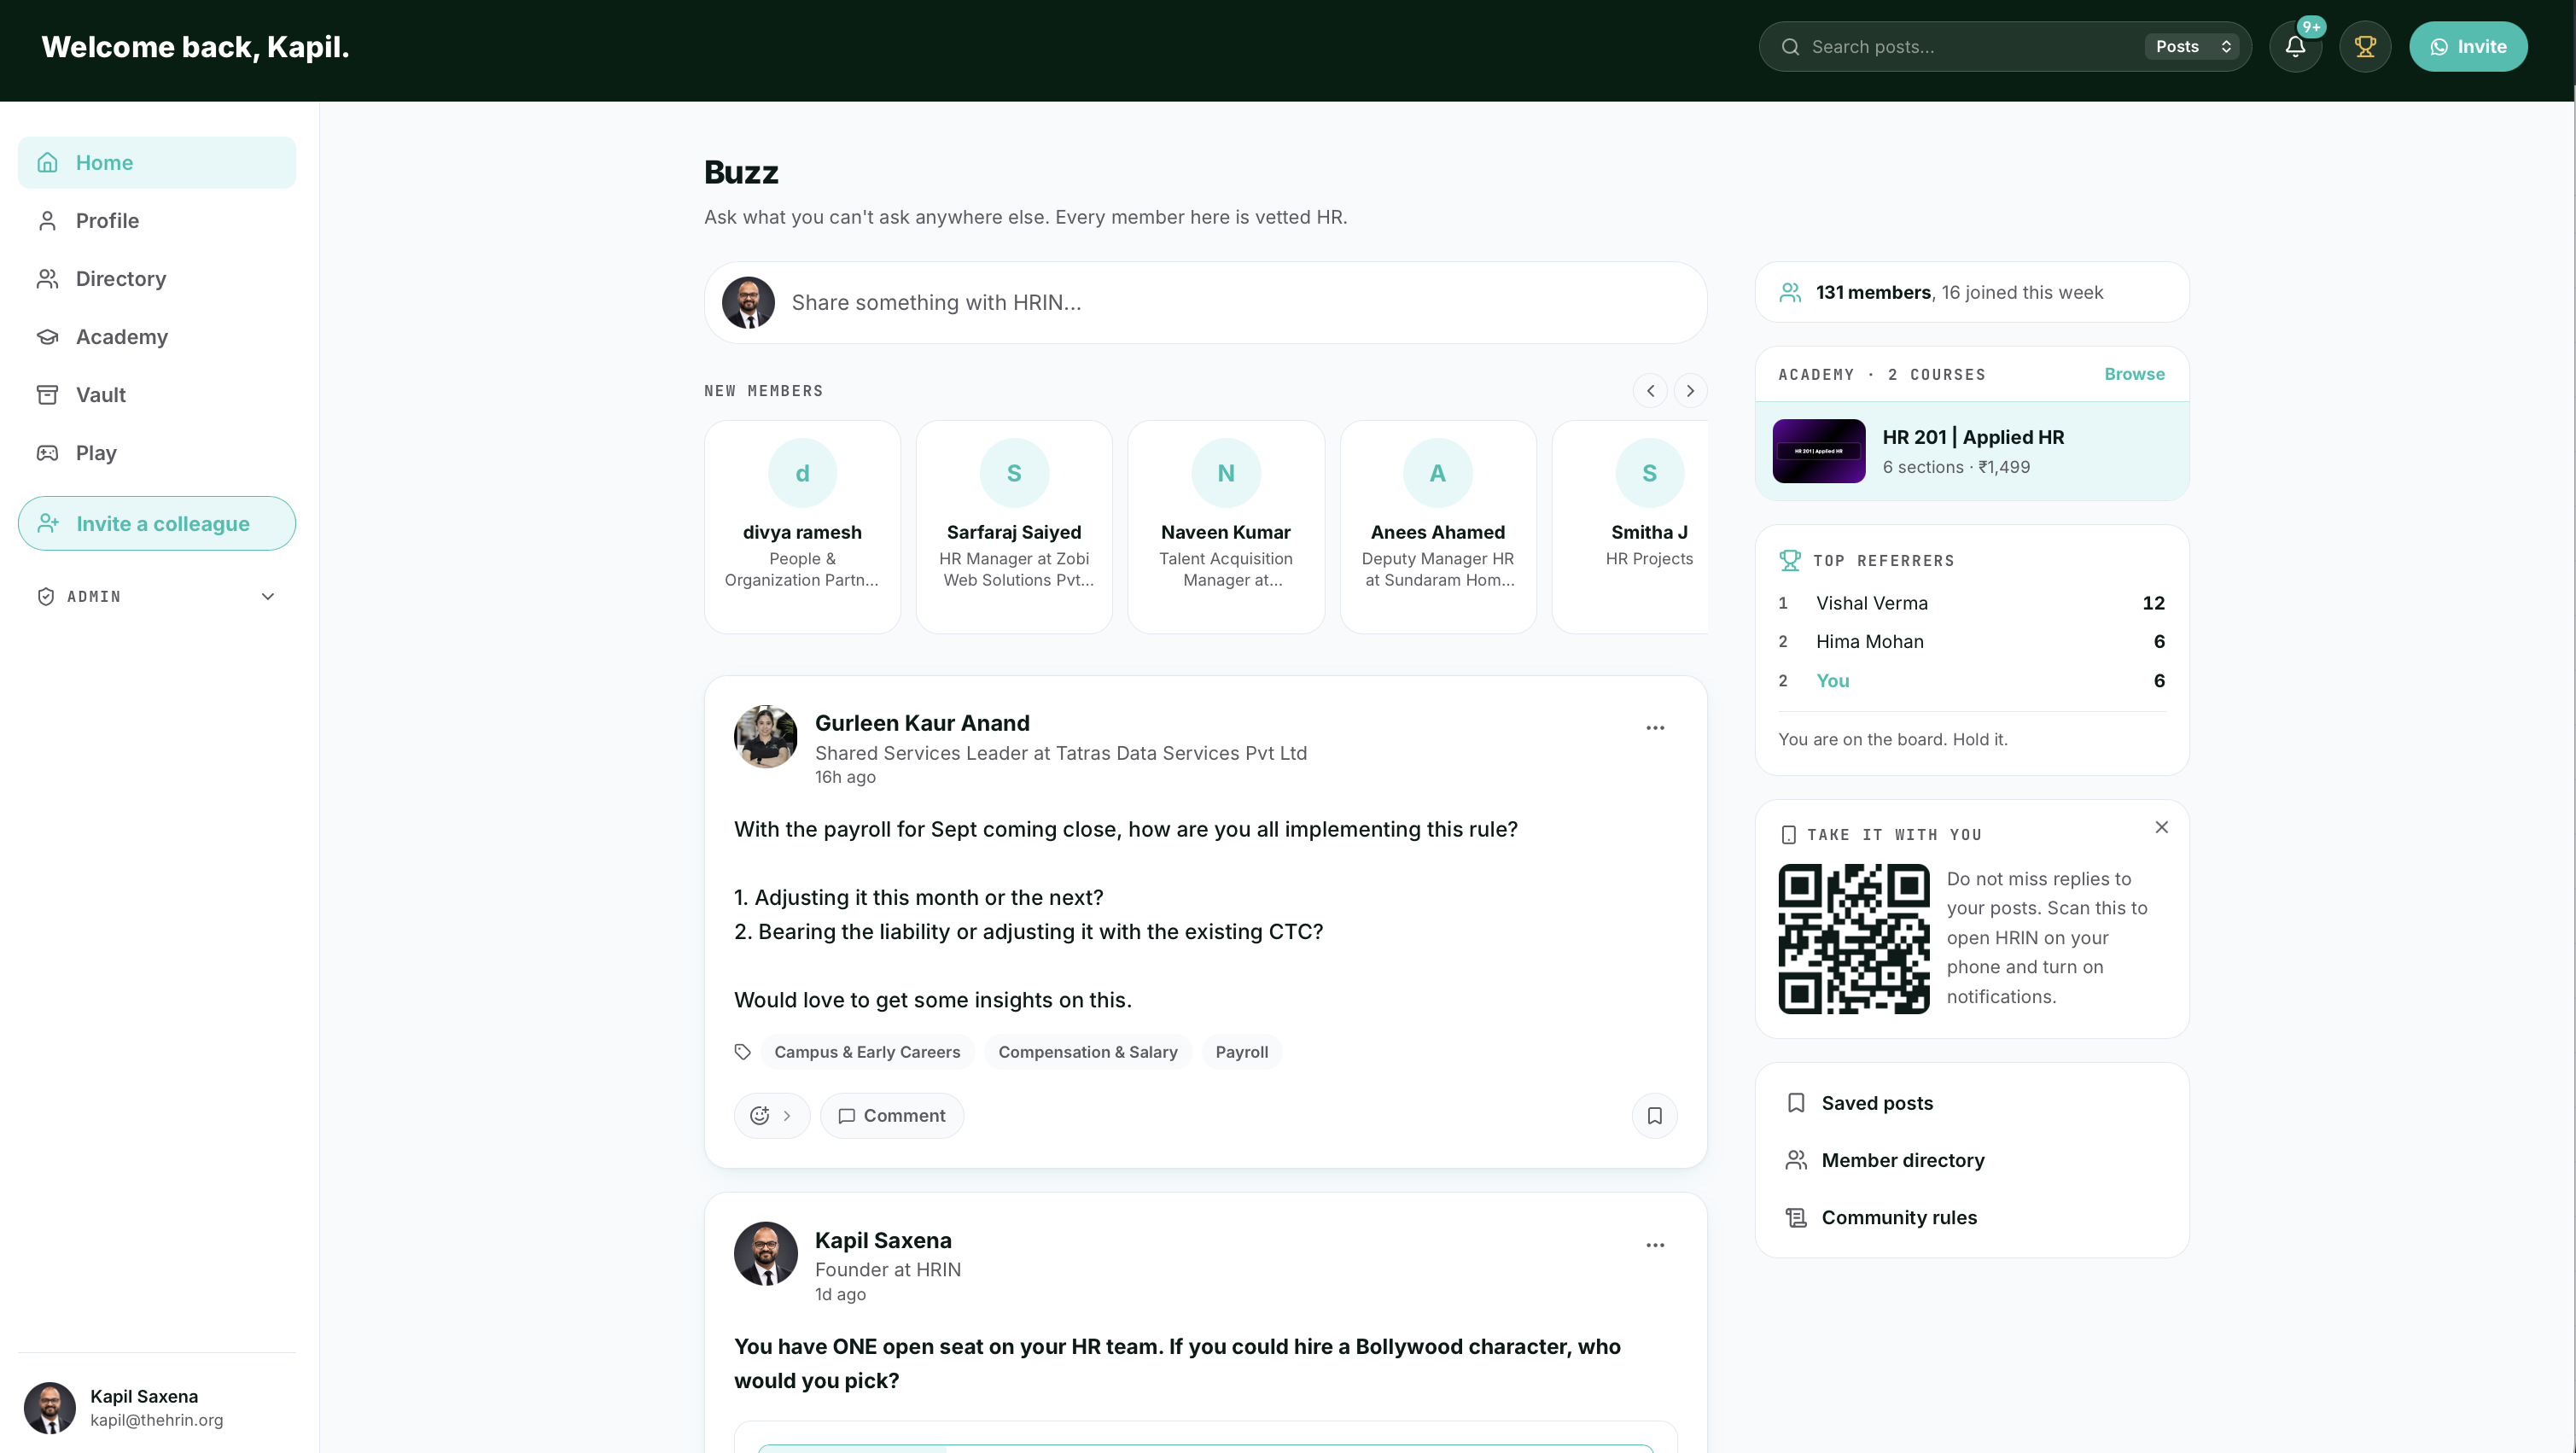
Task: Open more options on Kapil Saxena's post
Action: click(x=1655, y=1245)
